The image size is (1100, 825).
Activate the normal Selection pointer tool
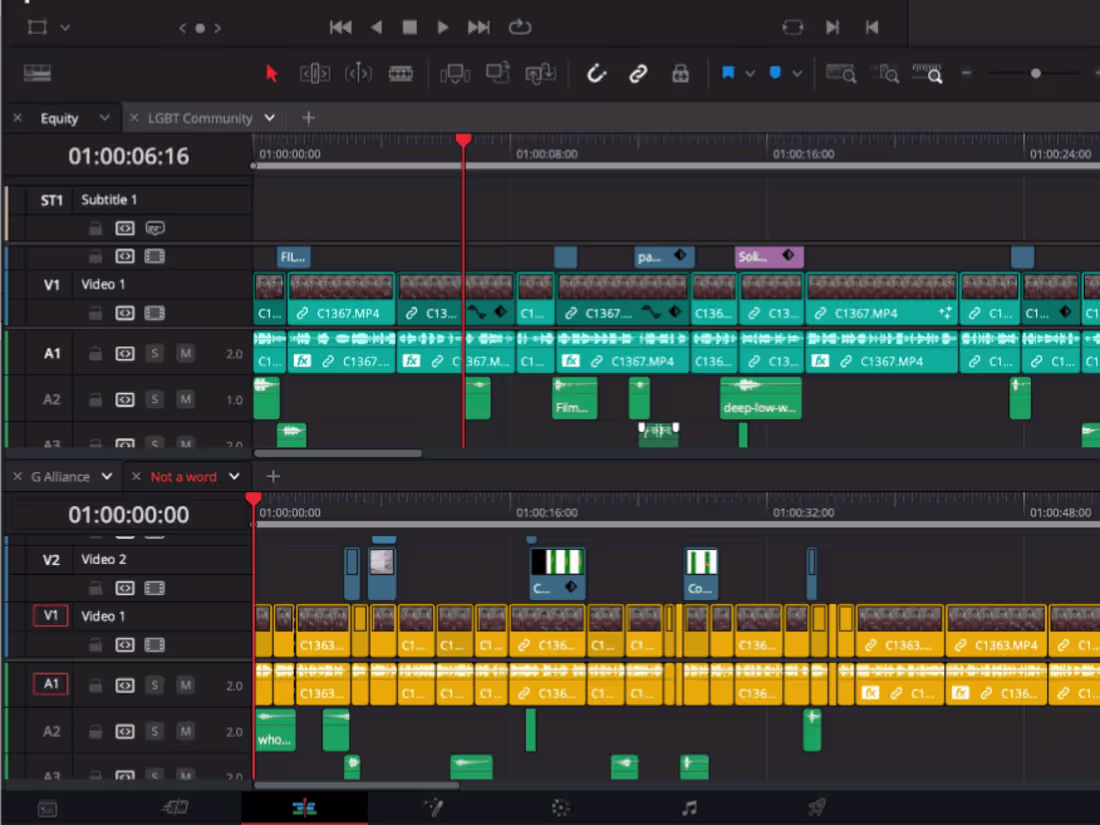coord(271,73)
